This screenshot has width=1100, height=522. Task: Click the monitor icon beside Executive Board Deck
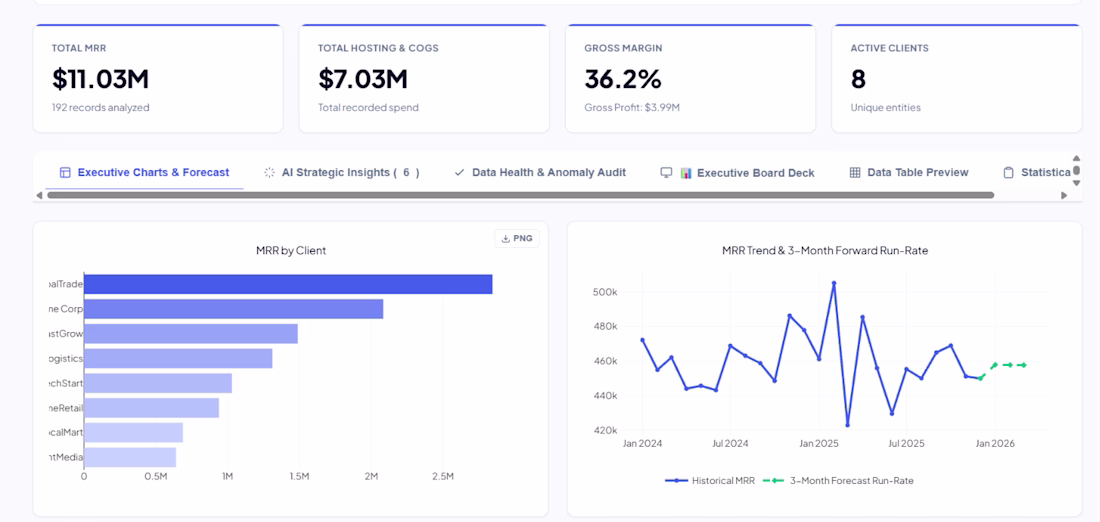tap(666, 173)
